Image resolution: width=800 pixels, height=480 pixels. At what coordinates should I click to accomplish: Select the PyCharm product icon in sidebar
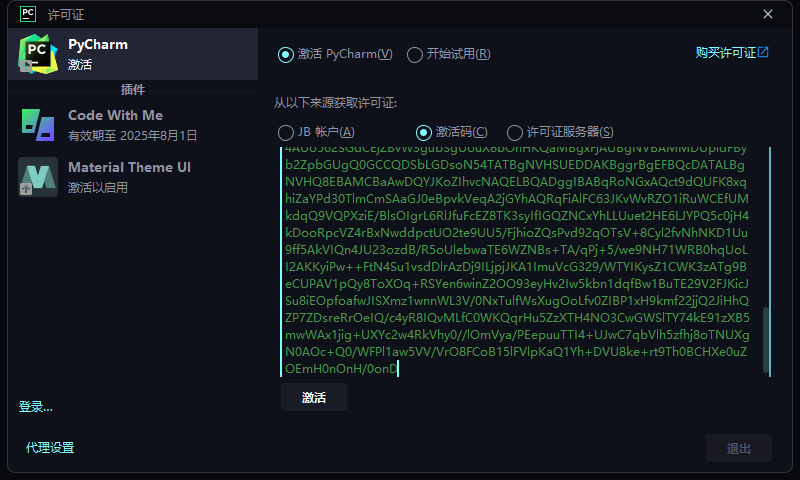[x=37, y=54]
